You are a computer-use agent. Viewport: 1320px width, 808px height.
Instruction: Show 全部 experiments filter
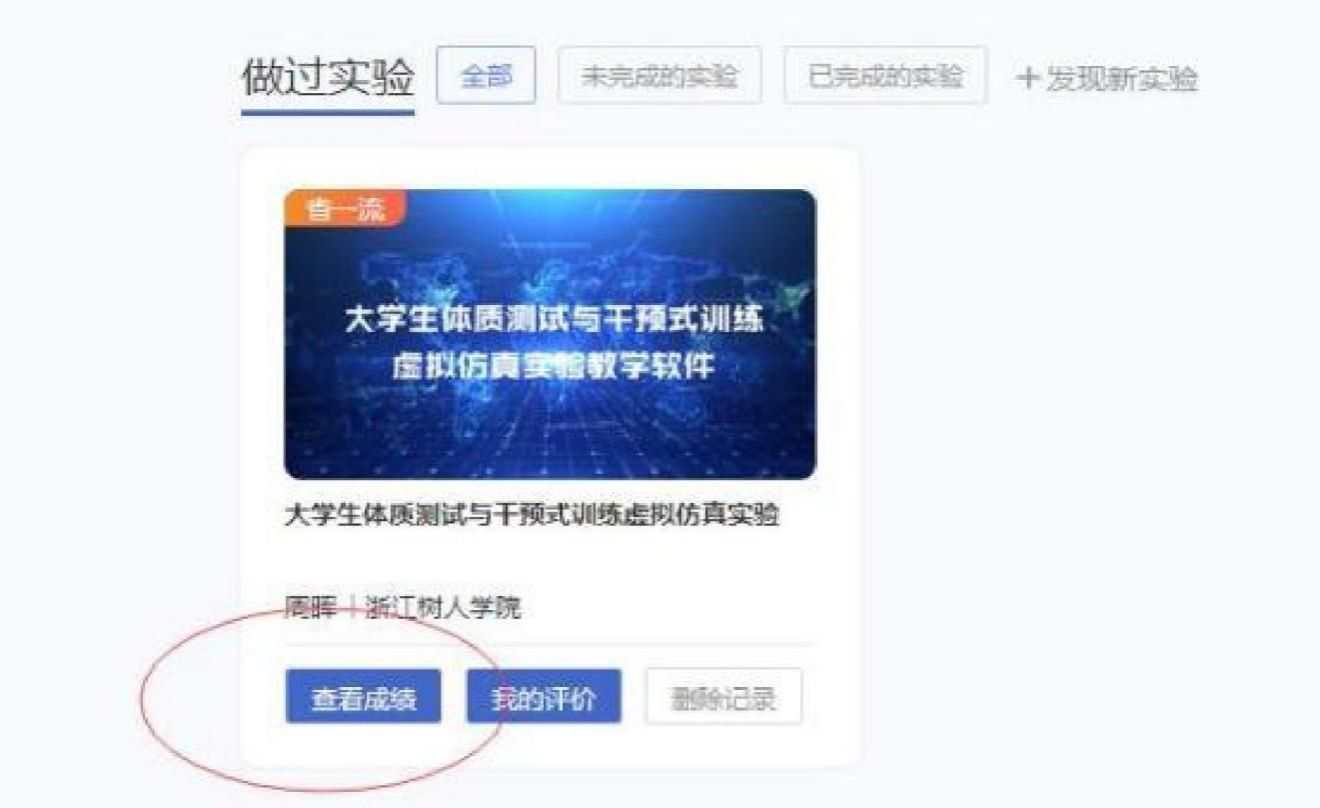coord(486,76)
